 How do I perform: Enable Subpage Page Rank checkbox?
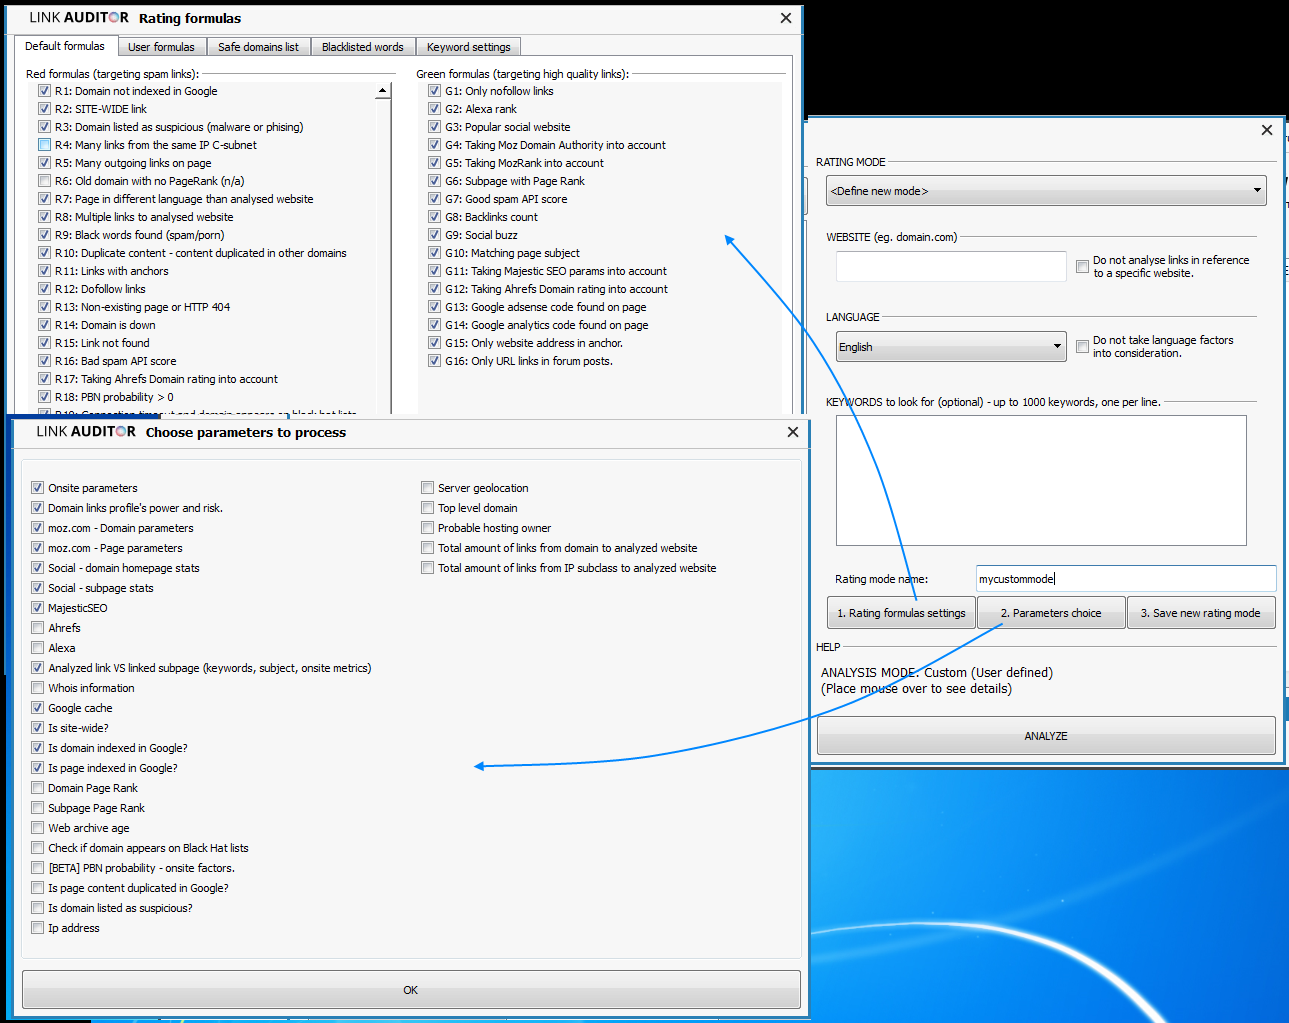[x=37, y=808]
